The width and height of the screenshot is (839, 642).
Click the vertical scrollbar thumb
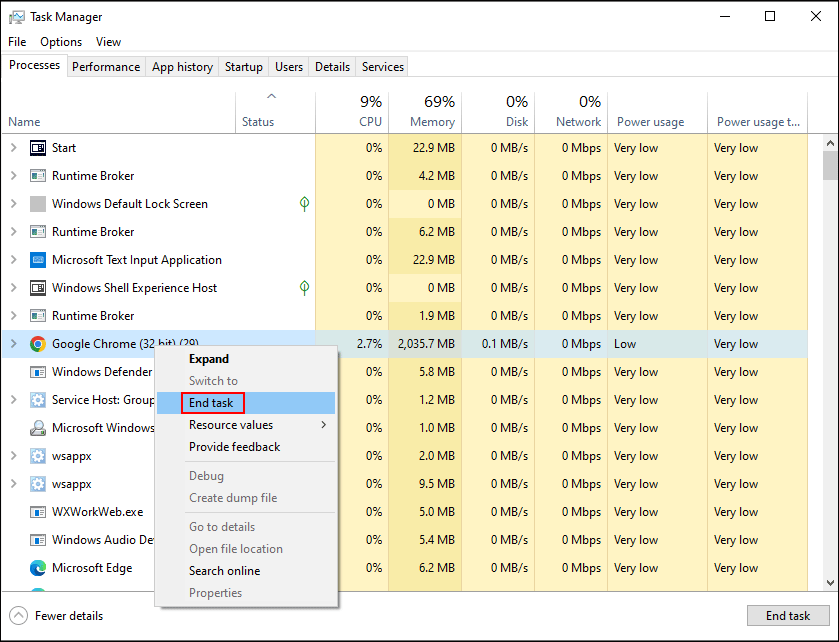pyautogui.click(x=830, y=165)
